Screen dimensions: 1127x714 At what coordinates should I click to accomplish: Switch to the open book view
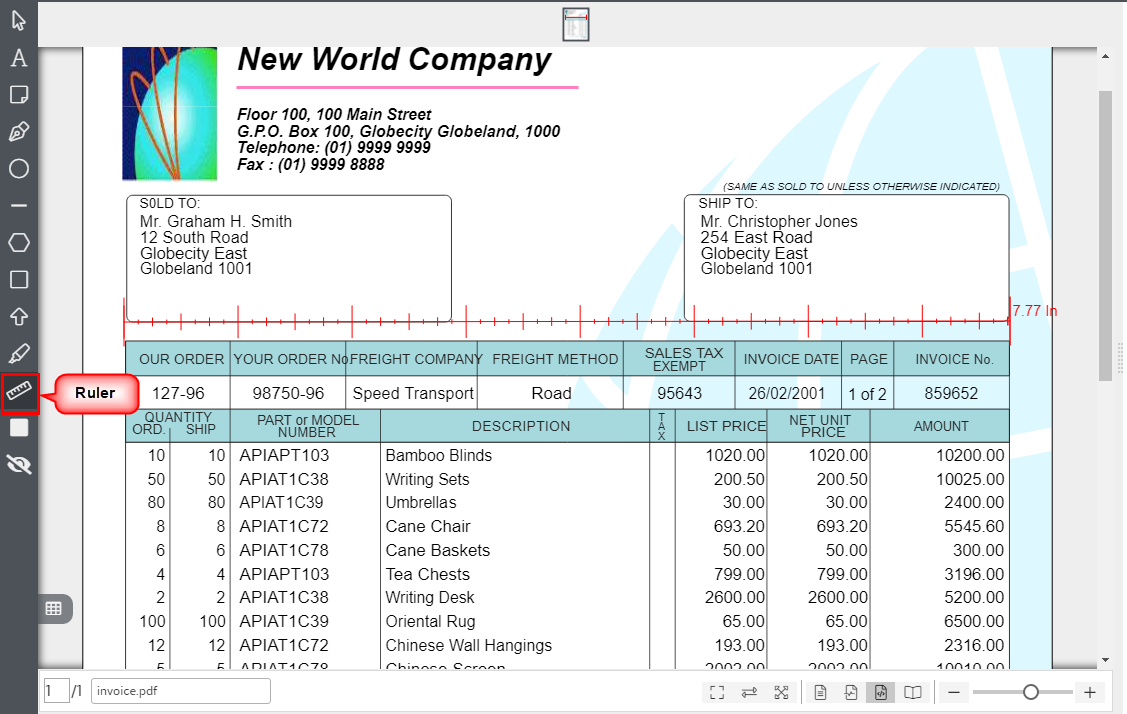(x=913, y=692)
